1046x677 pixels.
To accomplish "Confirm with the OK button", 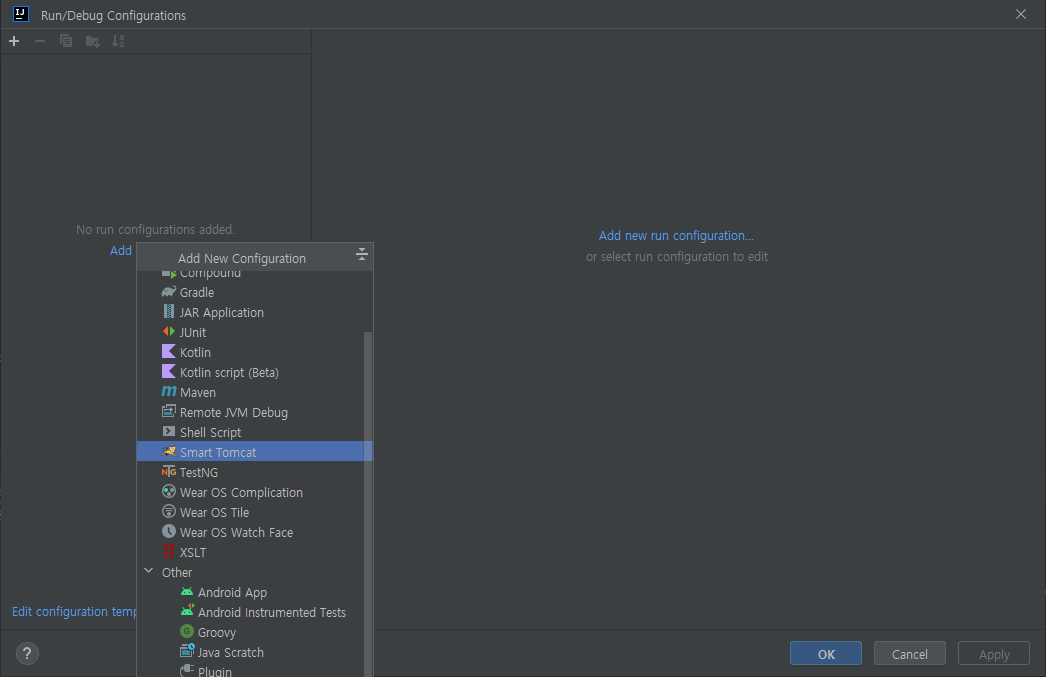I will point(826,654).
